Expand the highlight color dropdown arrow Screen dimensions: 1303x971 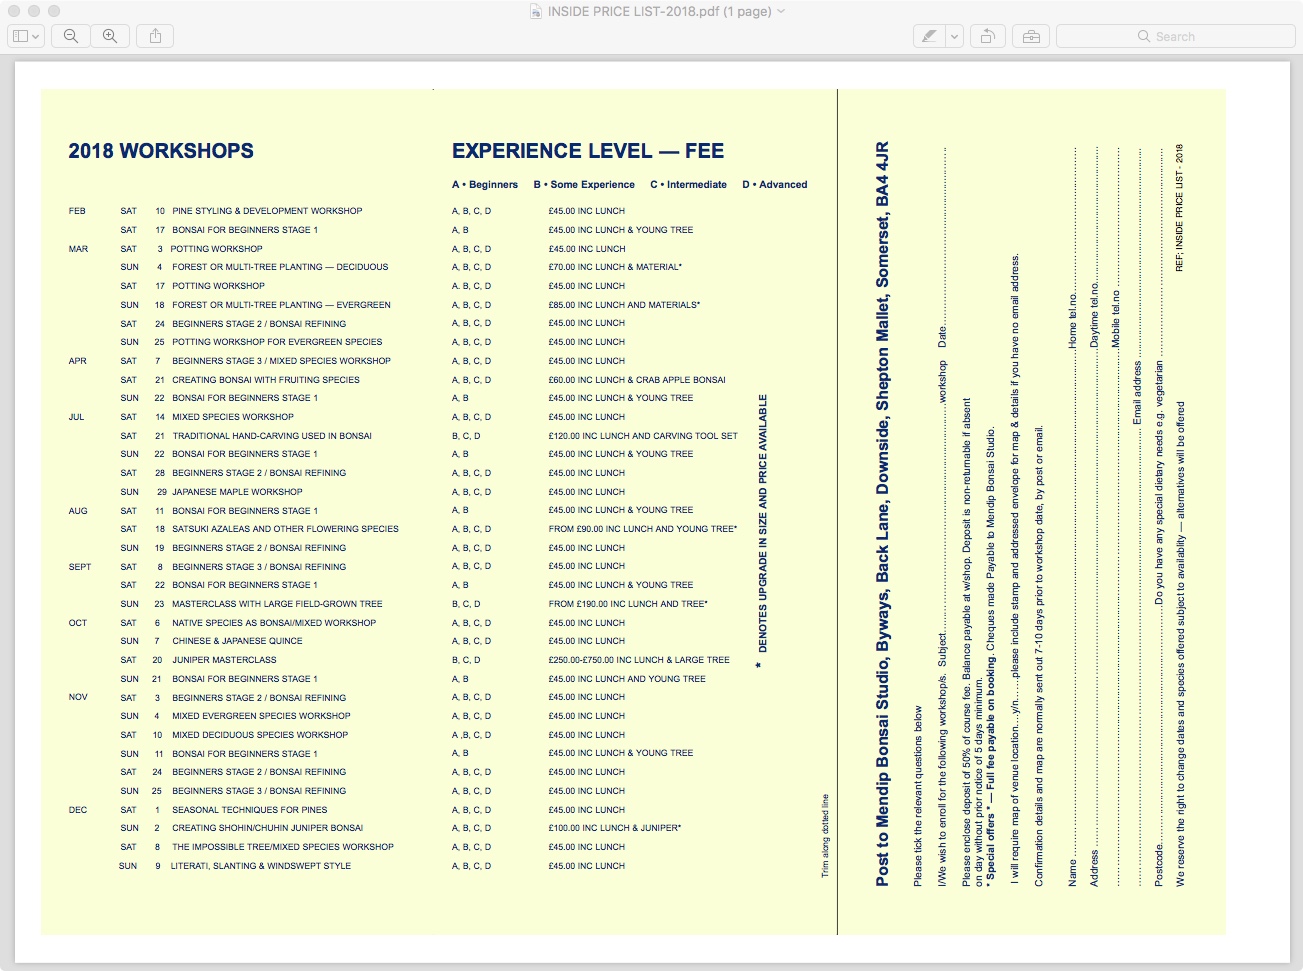[954, 36]
